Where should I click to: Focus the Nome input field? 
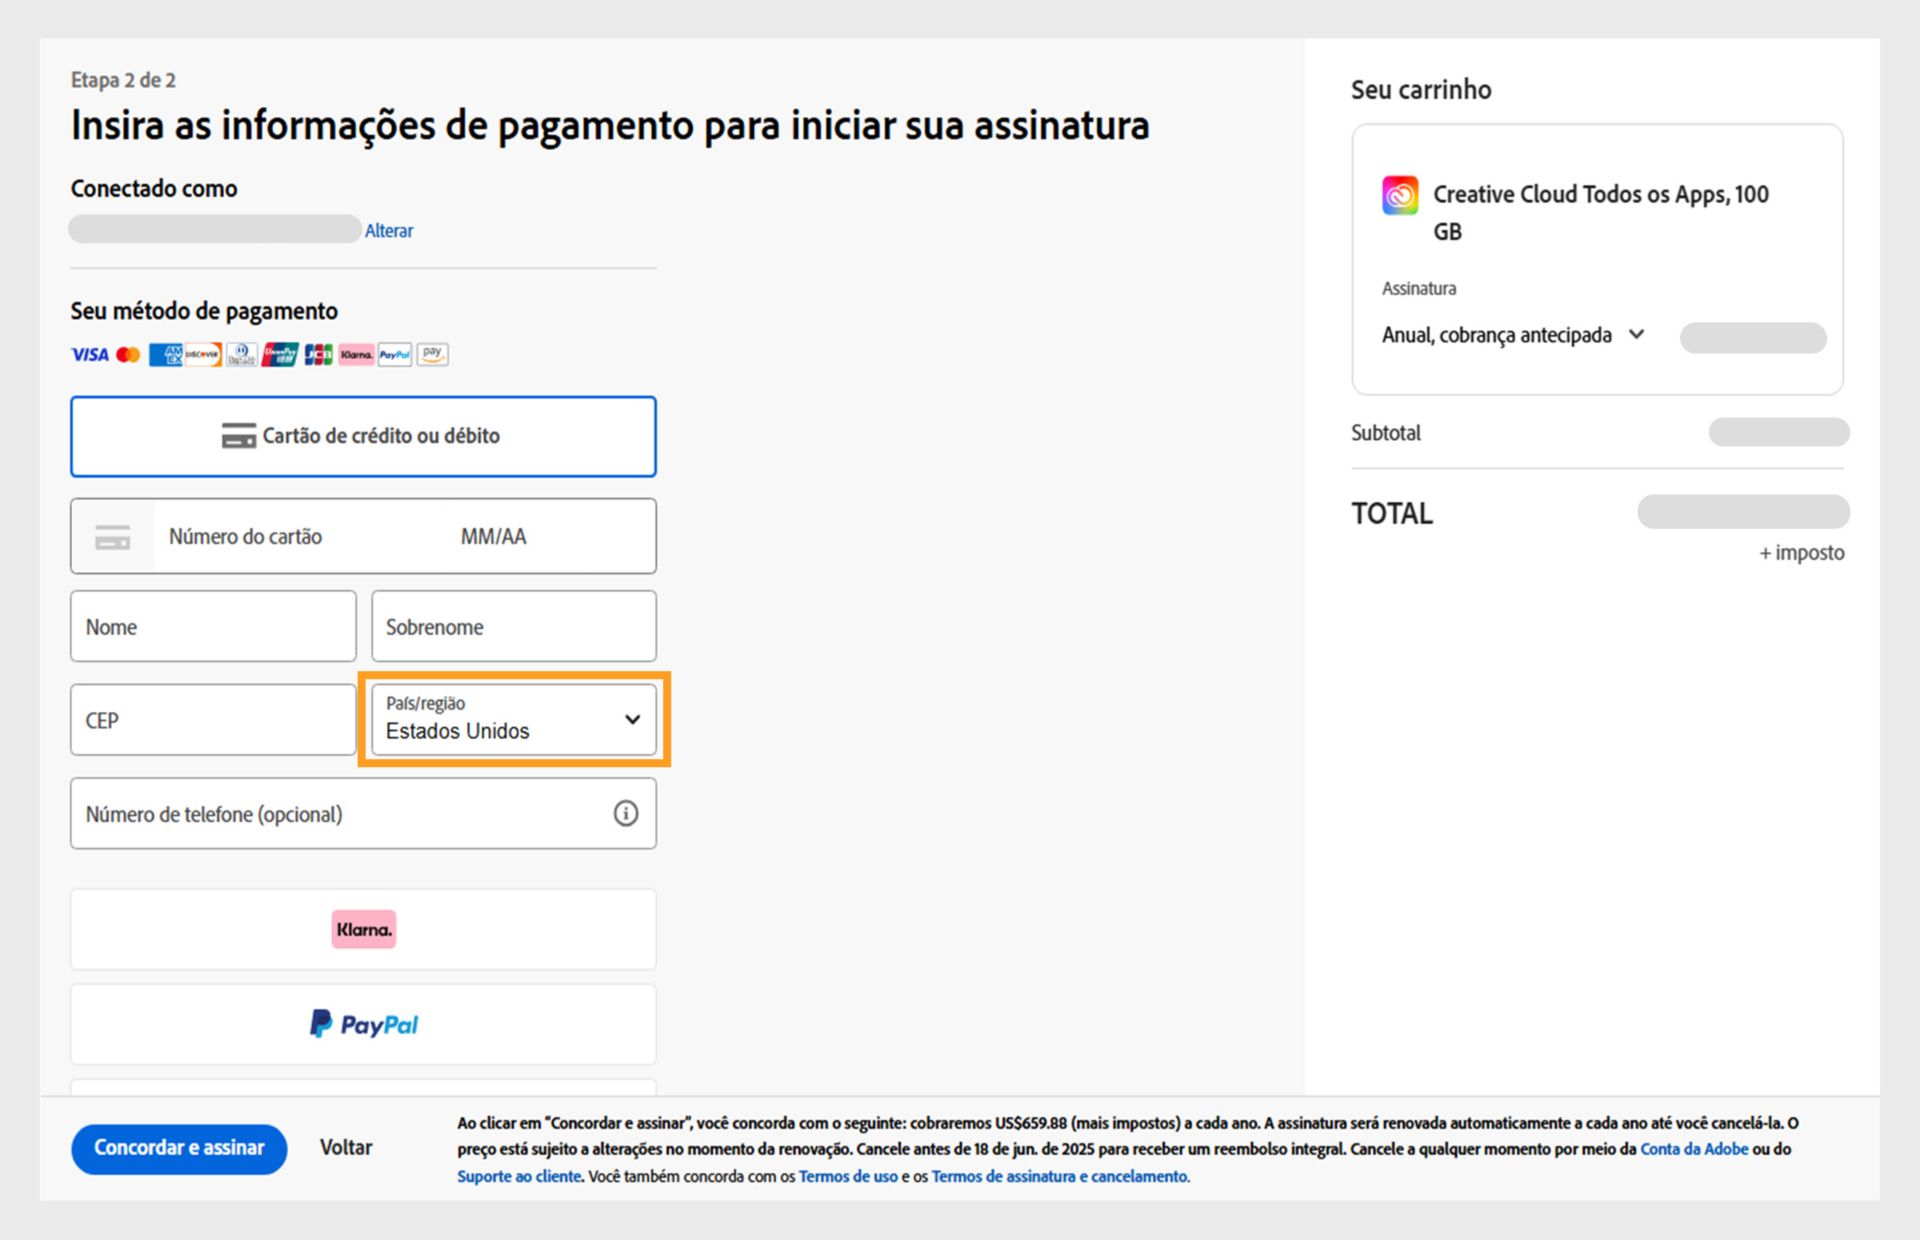213,626
